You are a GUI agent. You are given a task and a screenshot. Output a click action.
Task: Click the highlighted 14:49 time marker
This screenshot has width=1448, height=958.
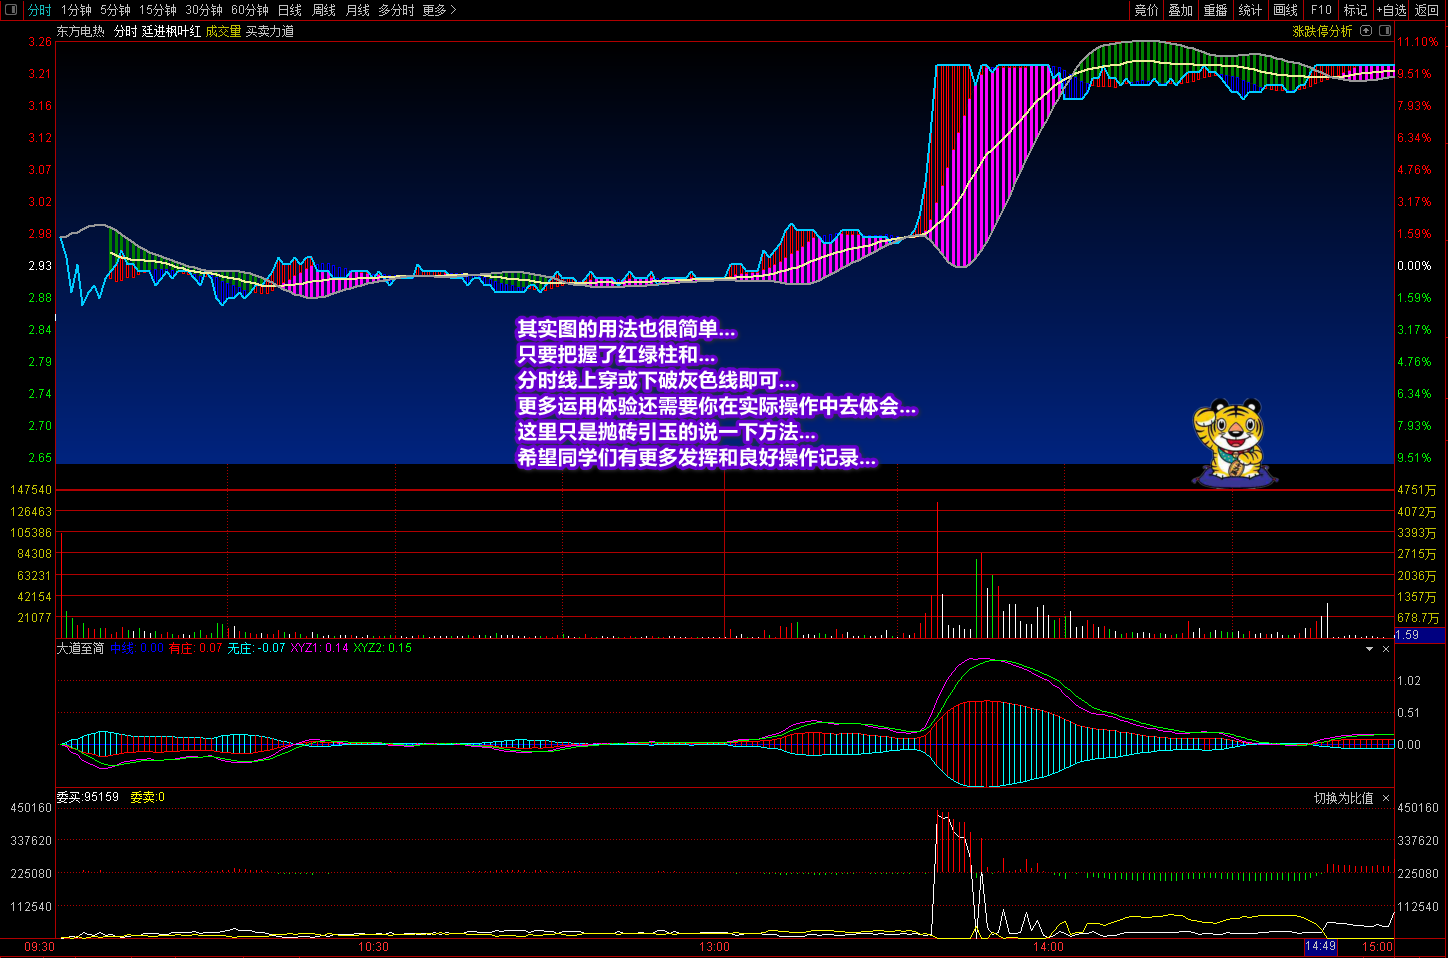coord(1320,946)
